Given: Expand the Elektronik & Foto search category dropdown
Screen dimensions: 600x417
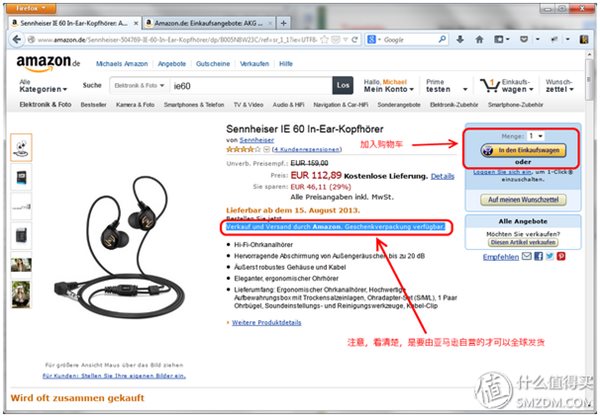Looking at the screenshot, I should pos(139,86).
